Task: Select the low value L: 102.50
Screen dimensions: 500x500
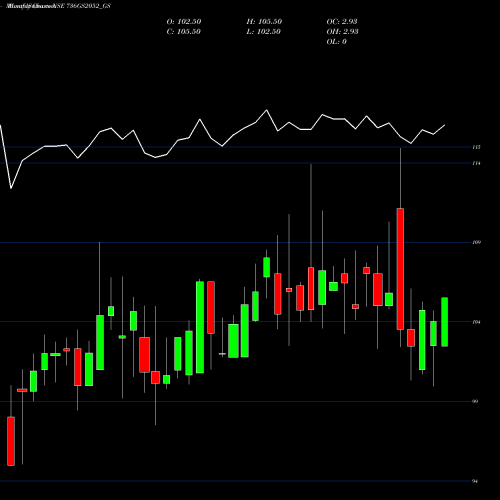Action: coord(263,32)
